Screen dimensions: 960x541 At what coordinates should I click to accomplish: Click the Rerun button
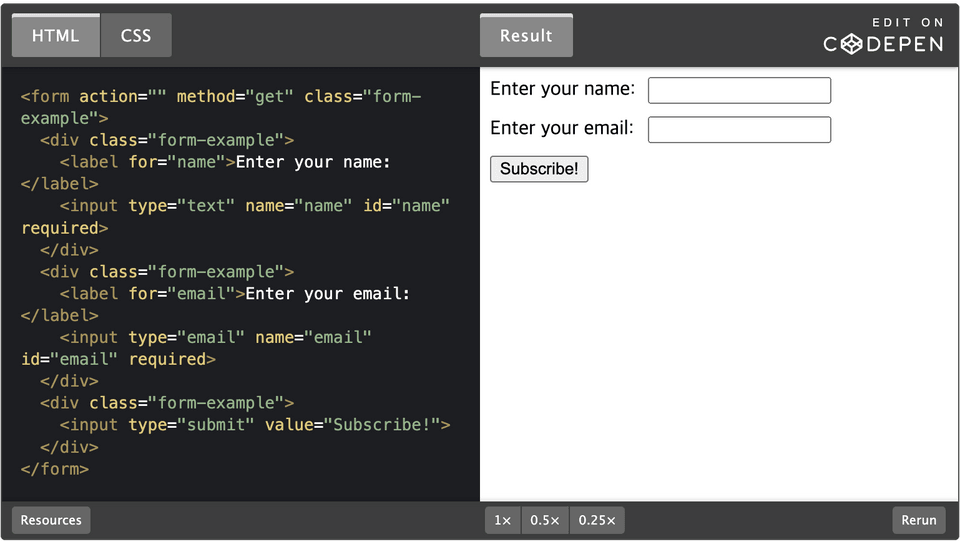click(x=919, y=520)
